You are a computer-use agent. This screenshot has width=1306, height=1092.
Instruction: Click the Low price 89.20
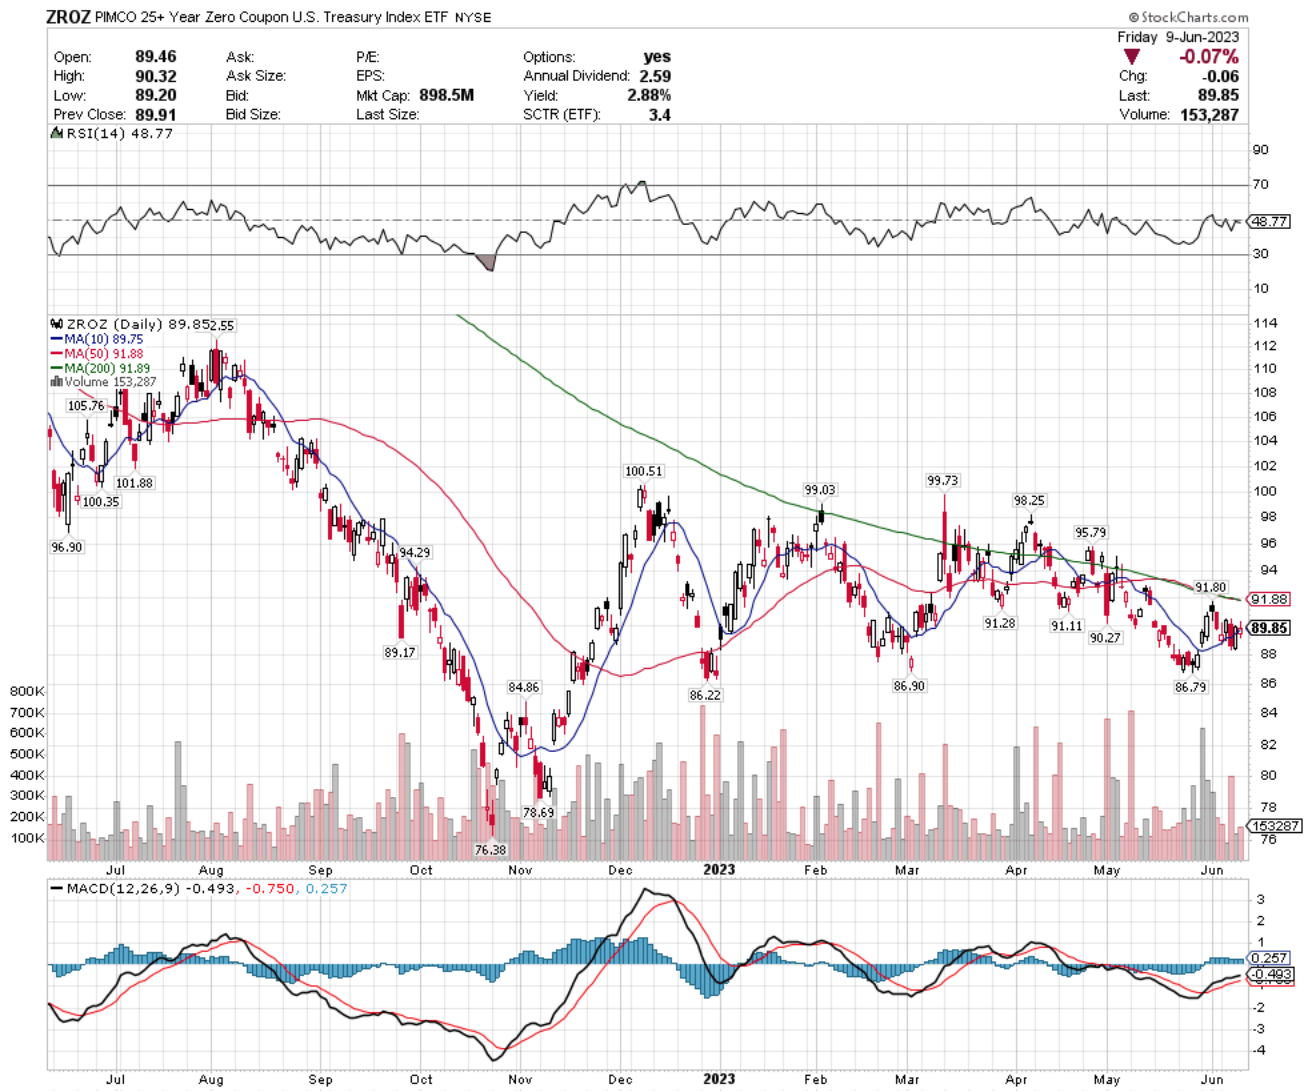point(156,95)
